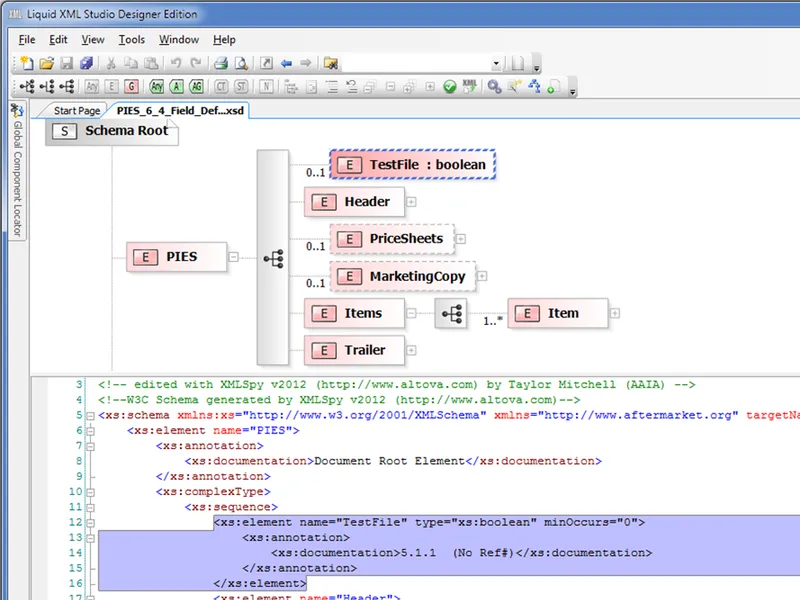Select the Attribute Group (AG) tool
The width and height of the screenshot is (800, 600).
pos(194,86)
